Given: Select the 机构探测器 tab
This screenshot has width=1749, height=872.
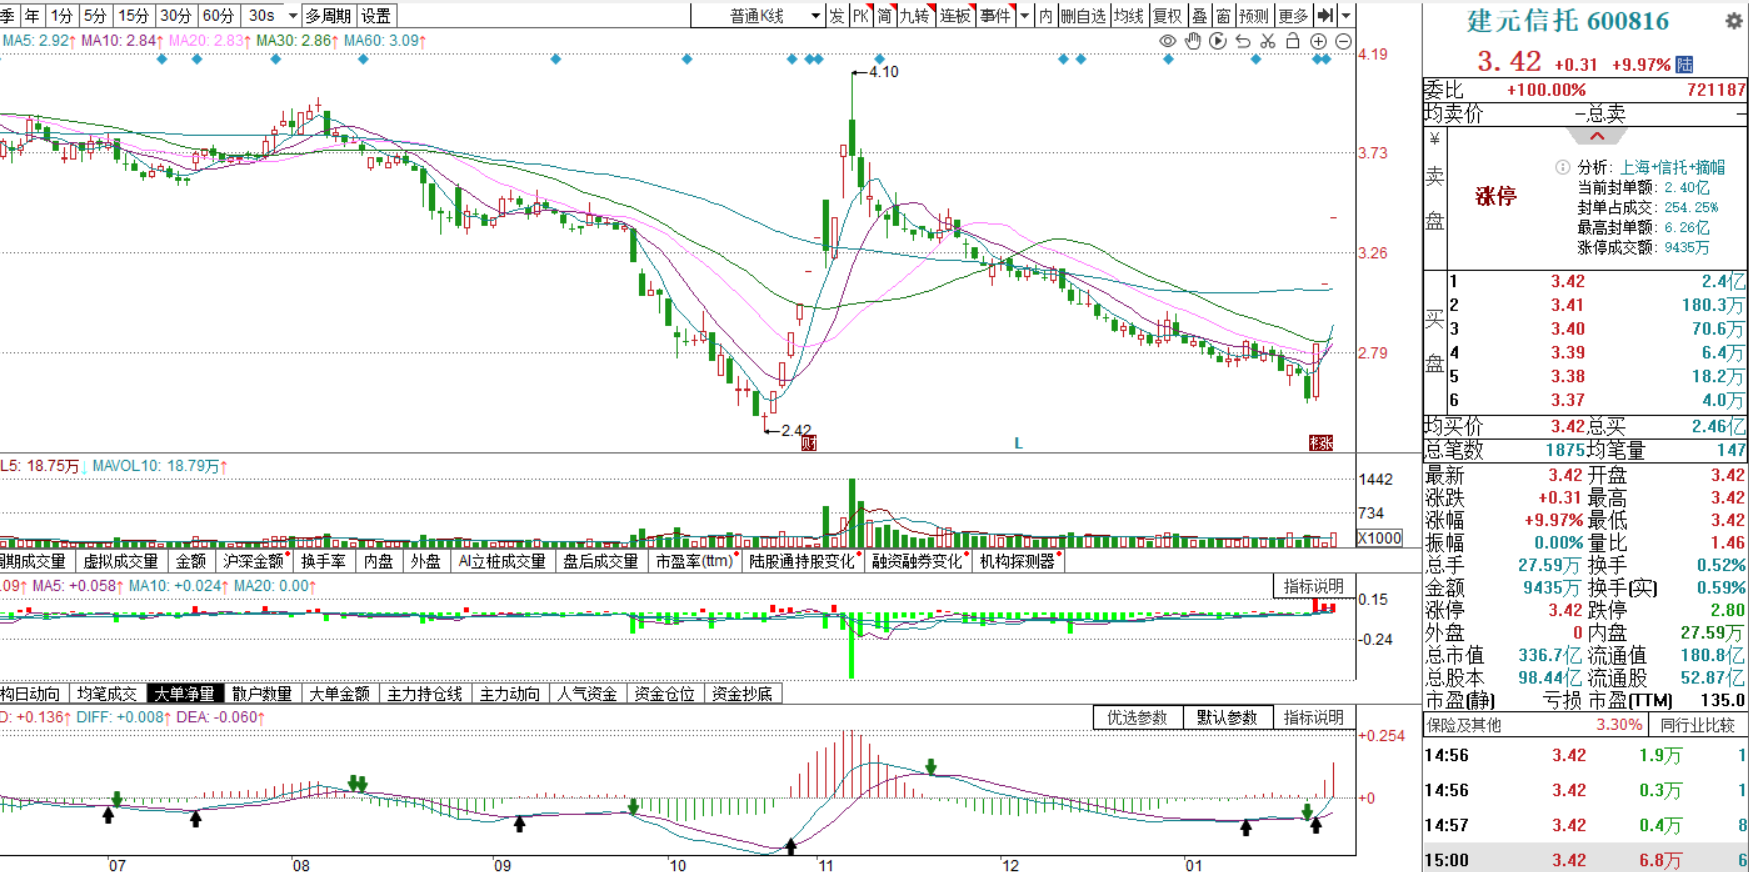Looking at the screenshot, I should tap(1017, 561).
